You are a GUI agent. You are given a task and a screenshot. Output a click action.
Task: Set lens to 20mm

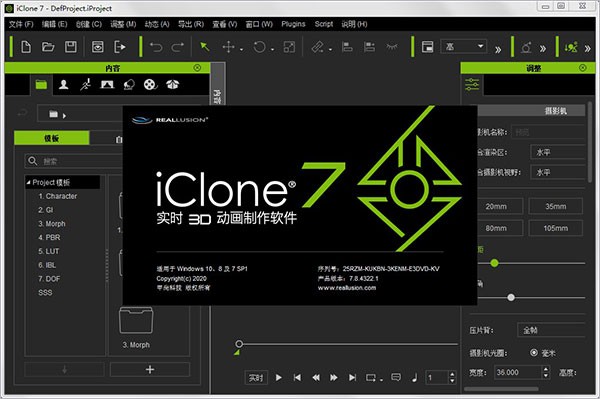496,207
